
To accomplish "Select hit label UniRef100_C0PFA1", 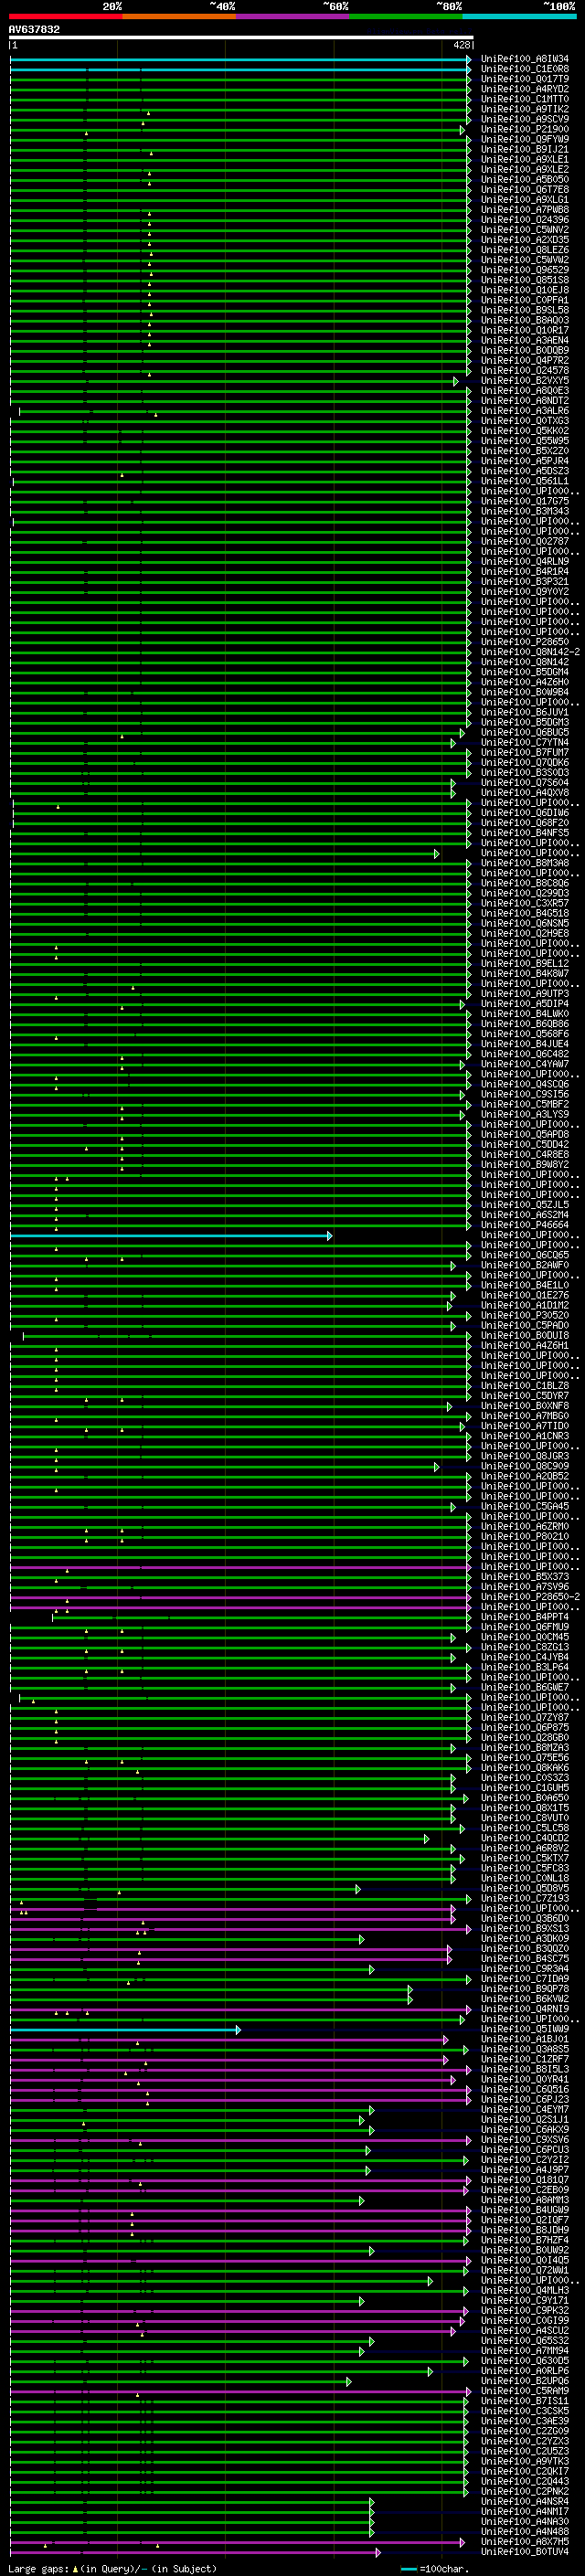I will [525, 300].
